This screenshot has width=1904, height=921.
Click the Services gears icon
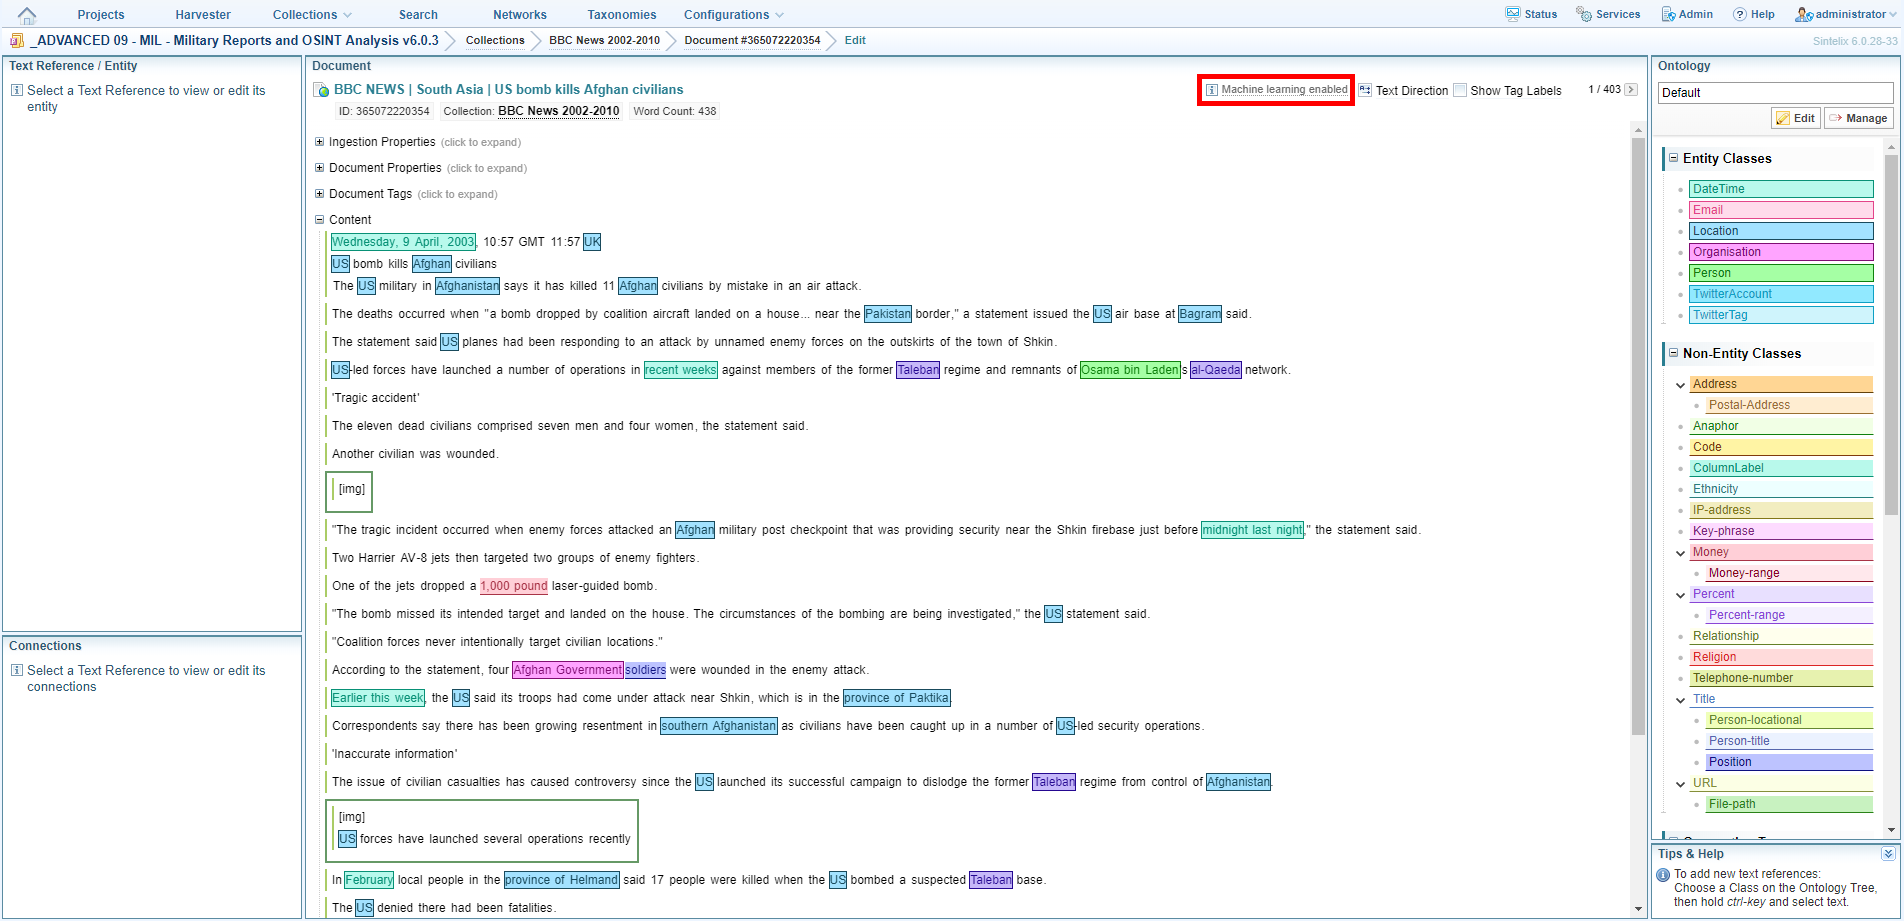(1584, 14)
